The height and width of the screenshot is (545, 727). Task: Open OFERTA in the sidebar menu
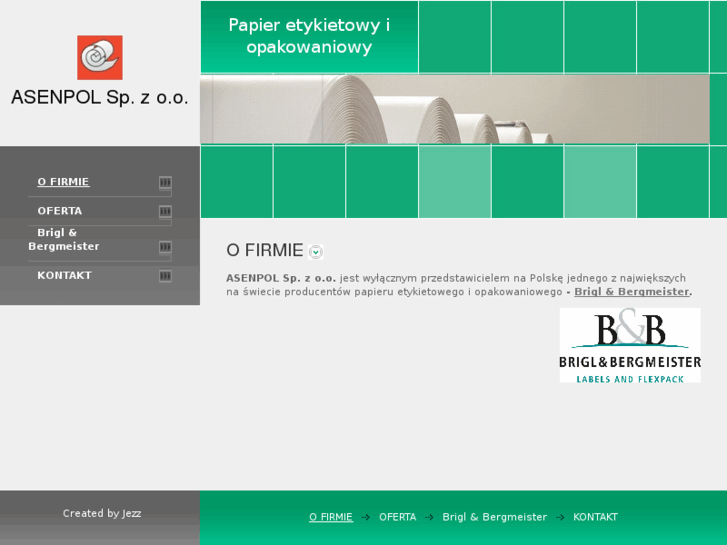coord(60,211)
